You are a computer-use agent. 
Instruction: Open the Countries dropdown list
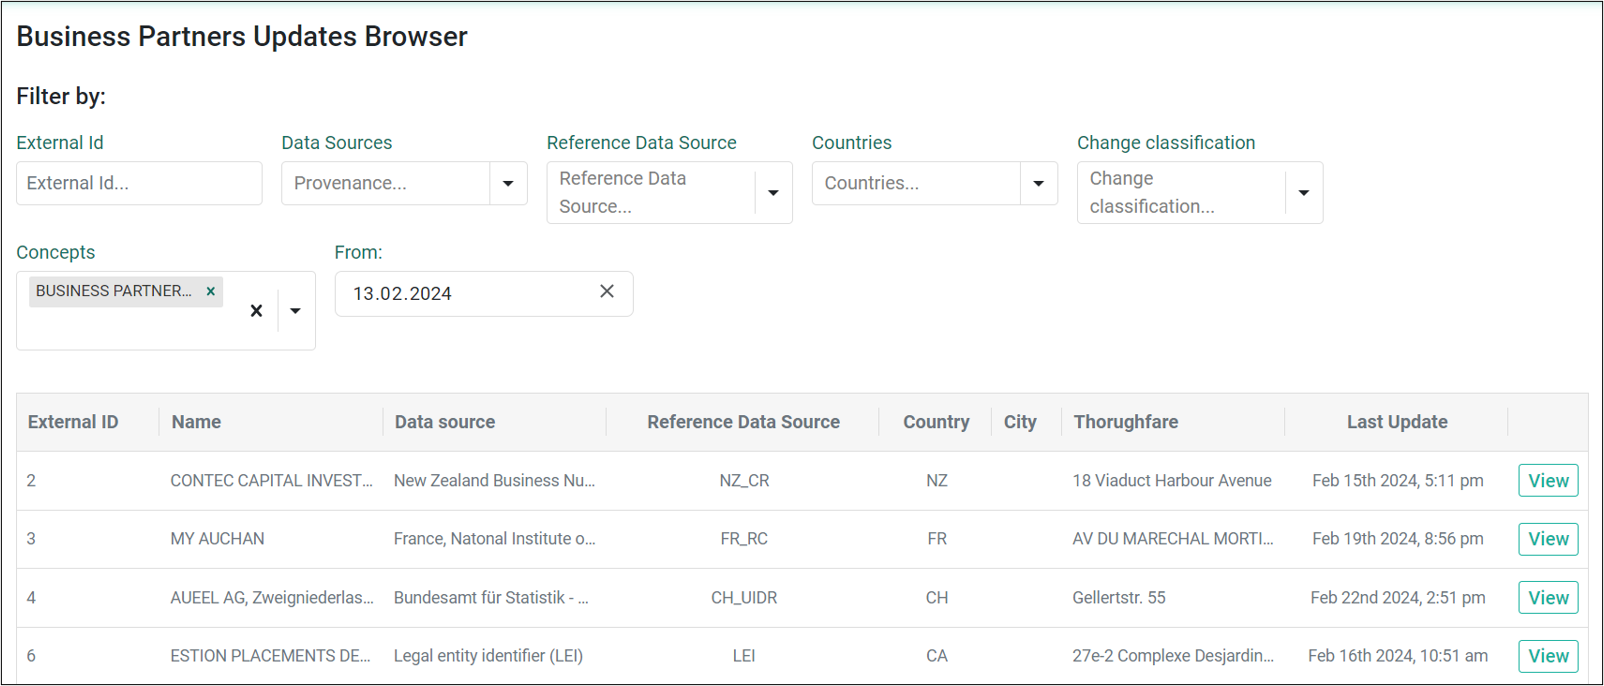[1039, 183]
